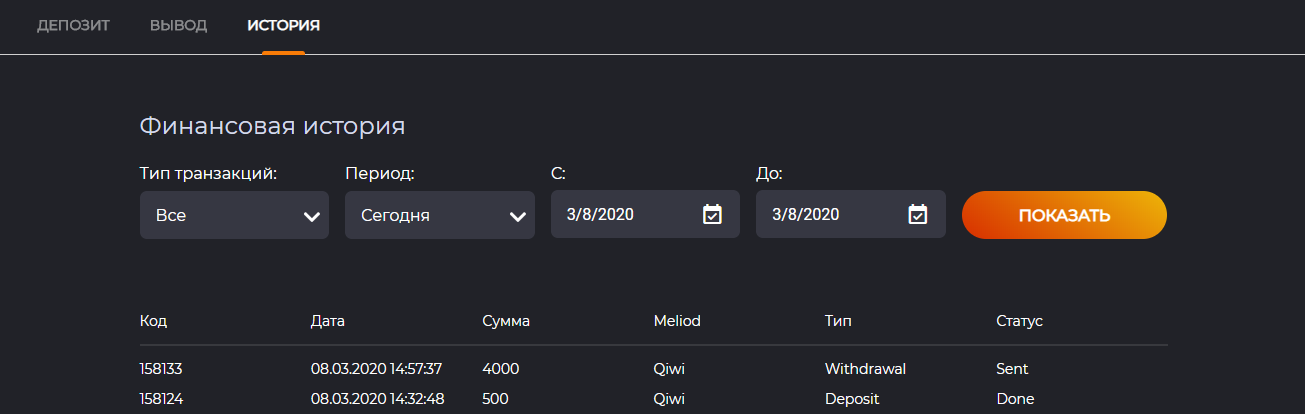This screenshot has width=1305, height=414.
Task: Switch to the Вывод tab
Action: click(x=178, y=25)
